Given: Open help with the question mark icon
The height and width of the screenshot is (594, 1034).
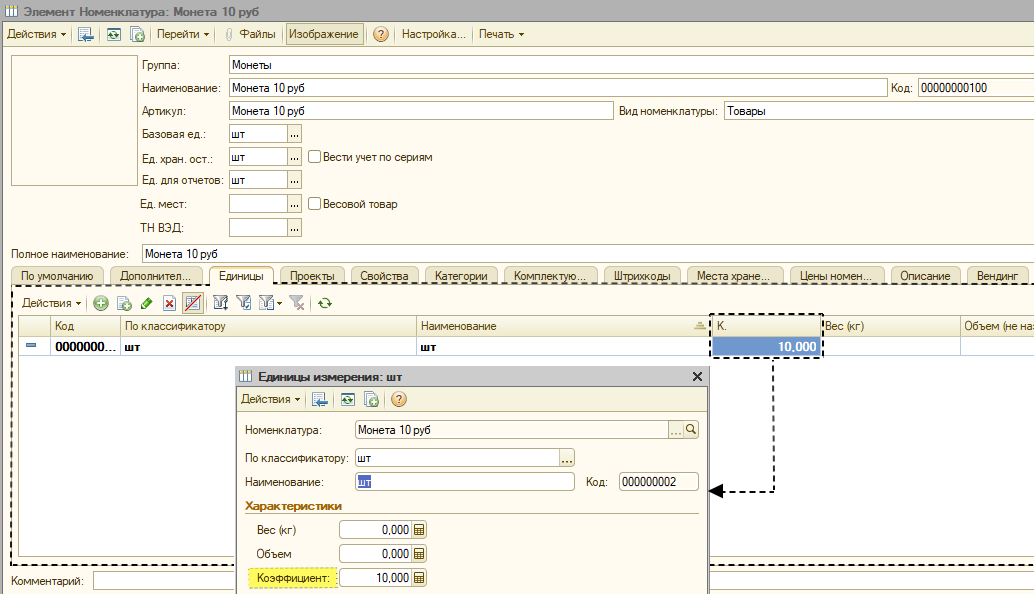Looking at the screenshot, I should [x=380, y=34].
